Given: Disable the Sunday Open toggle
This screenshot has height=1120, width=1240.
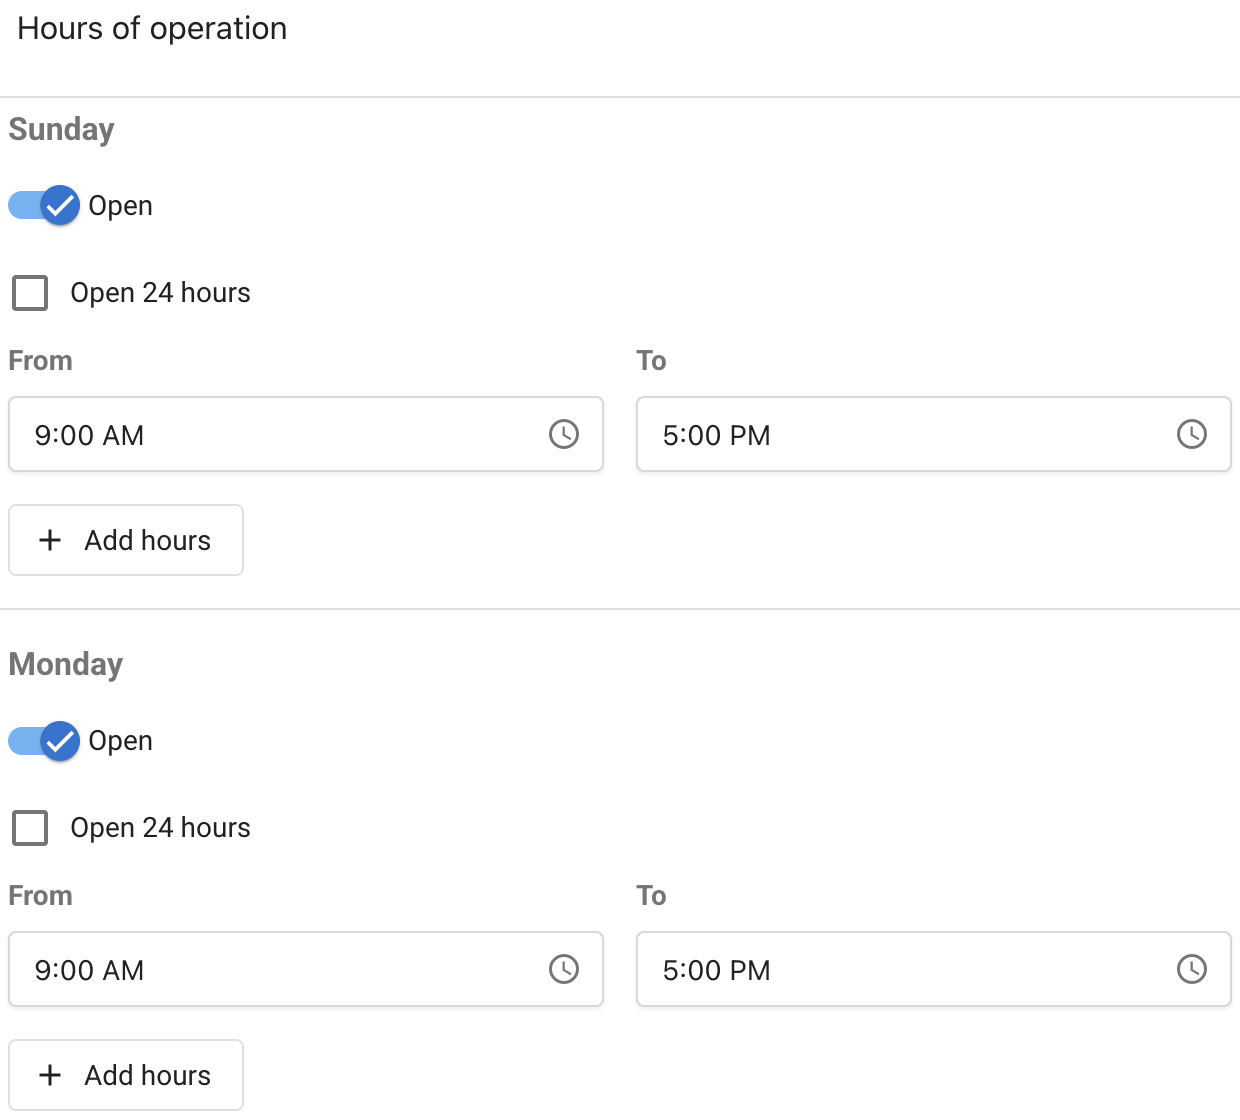Looking at the screenshot, I should coord(43,205).
